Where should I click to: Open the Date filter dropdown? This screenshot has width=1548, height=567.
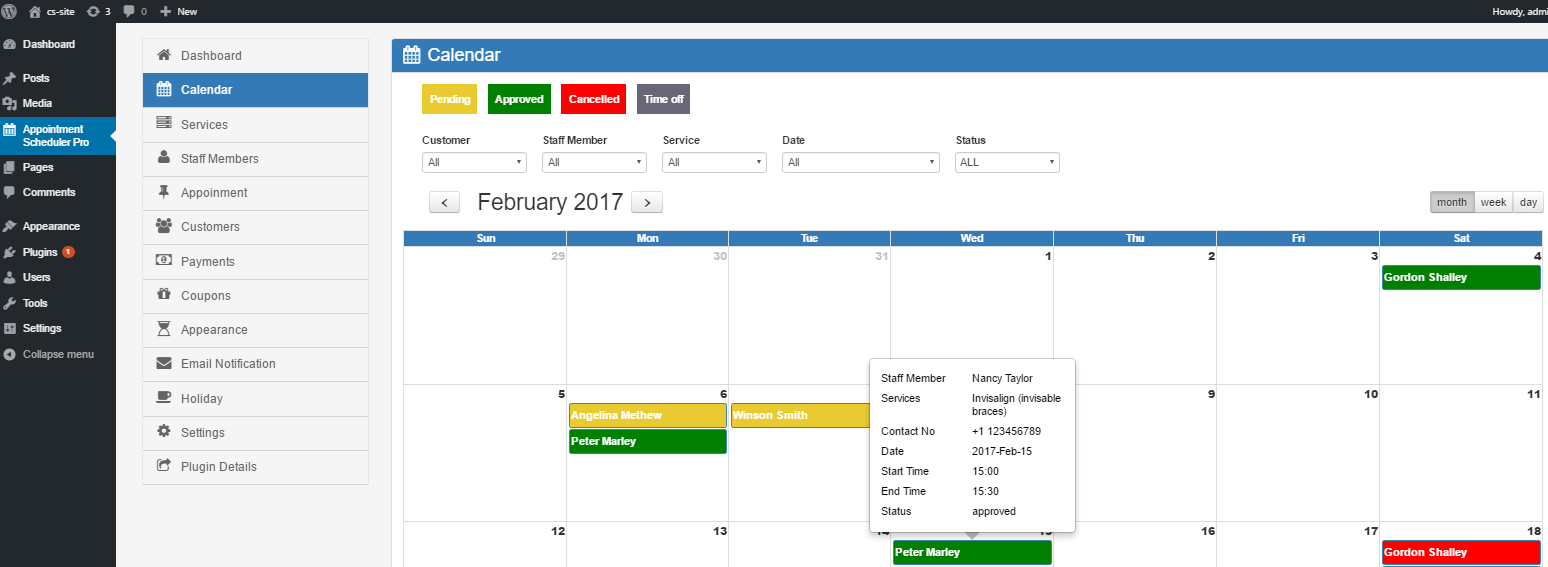861,162
